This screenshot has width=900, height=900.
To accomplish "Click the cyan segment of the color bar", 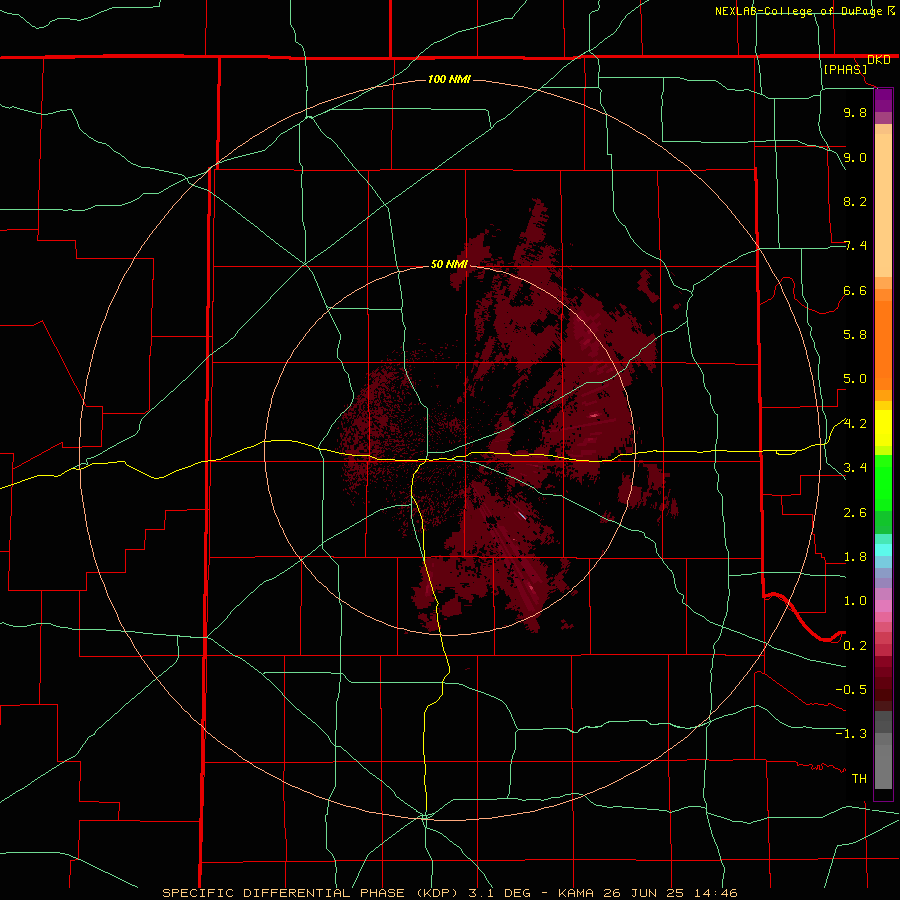I will 883,549.
